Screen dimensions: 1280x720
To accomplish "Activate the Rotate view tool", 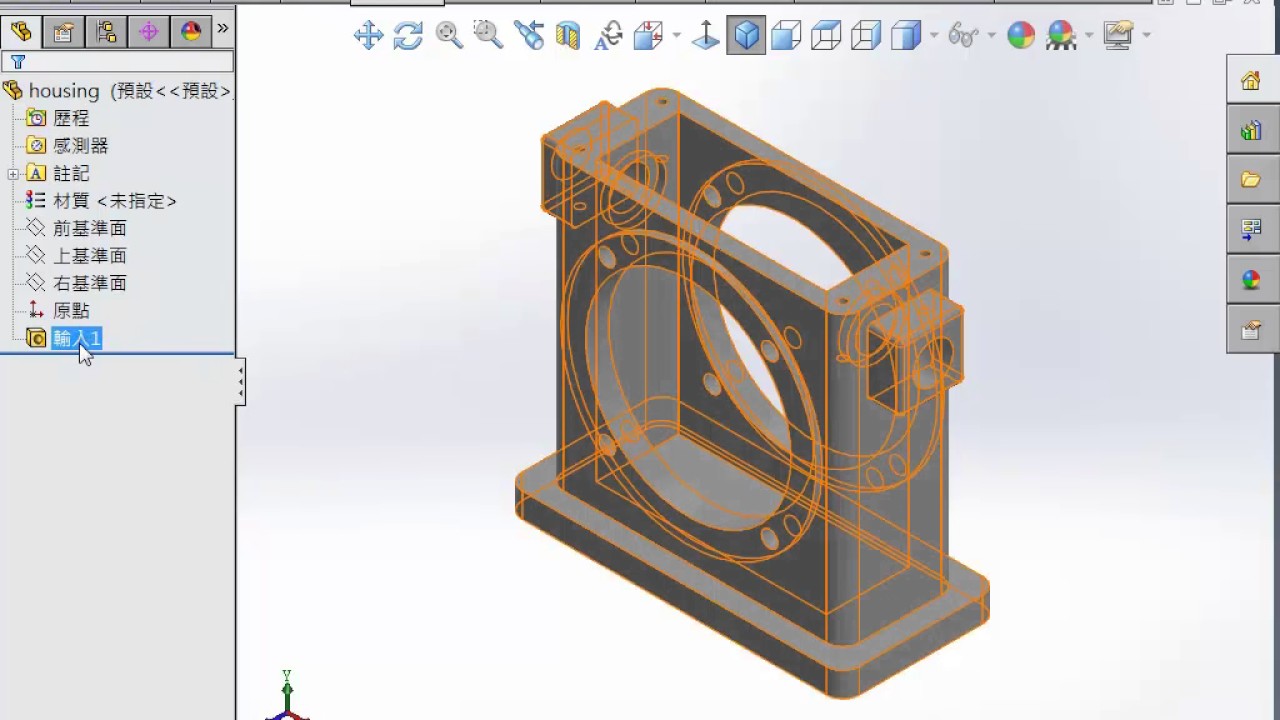I will 408,37.
